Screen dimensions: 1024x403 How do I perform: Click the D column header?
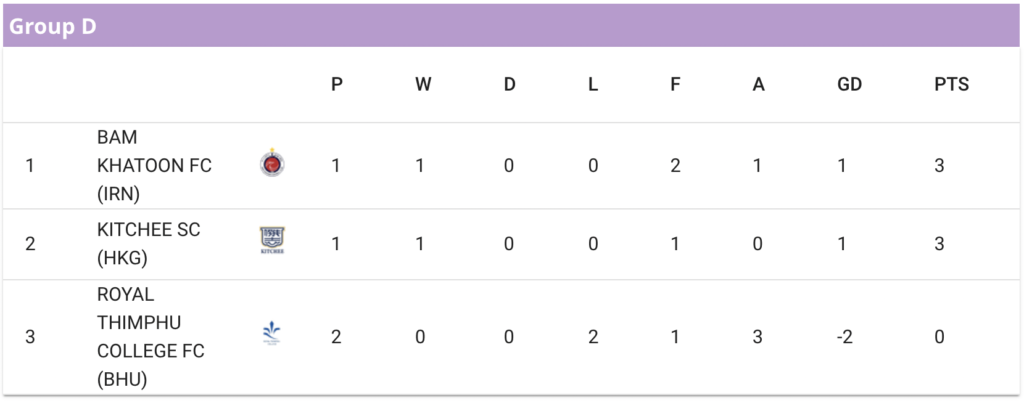pyautogui.click(x=509, y=84)
